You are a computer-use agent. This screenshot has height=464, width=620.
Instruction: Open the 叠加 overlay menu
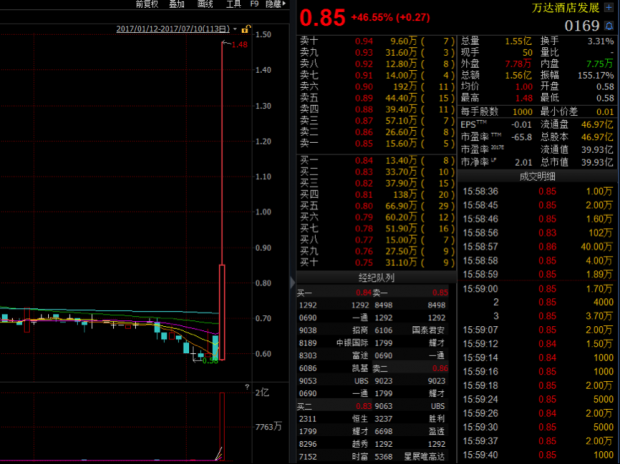pos(177,4)
